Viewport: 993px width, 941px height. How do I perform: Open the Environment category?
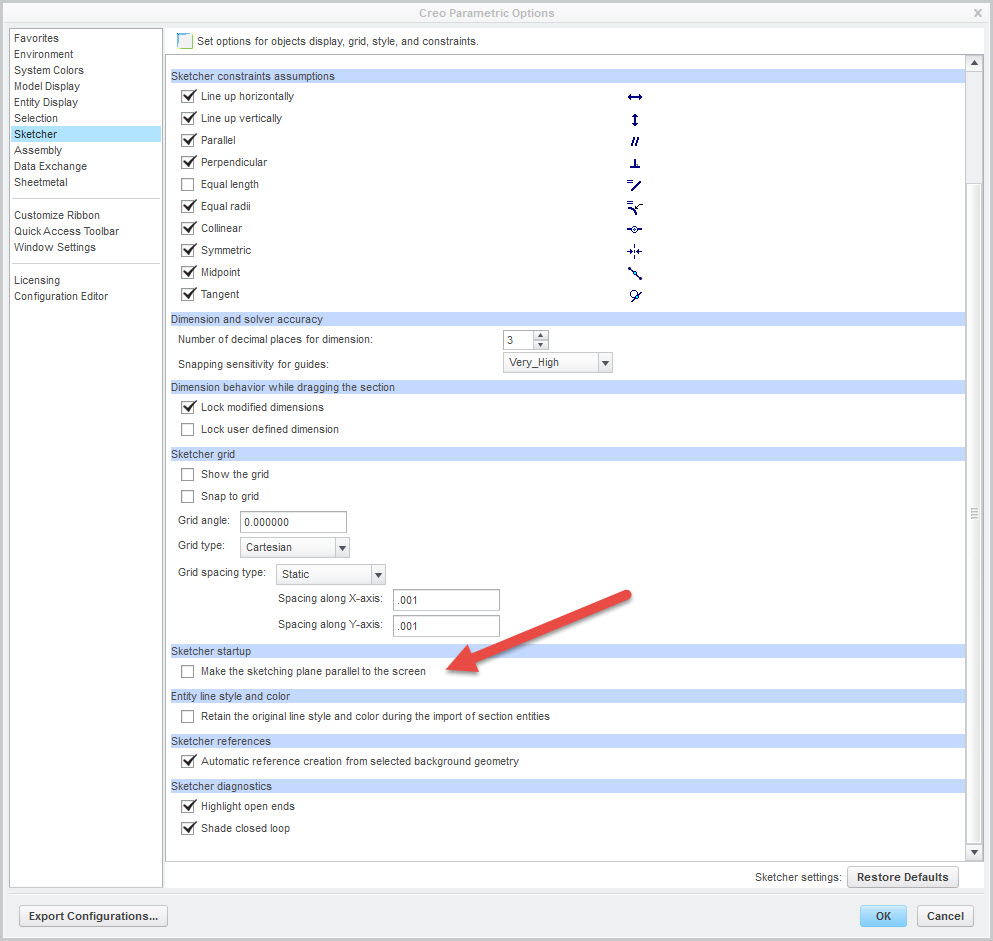[44, 54]
